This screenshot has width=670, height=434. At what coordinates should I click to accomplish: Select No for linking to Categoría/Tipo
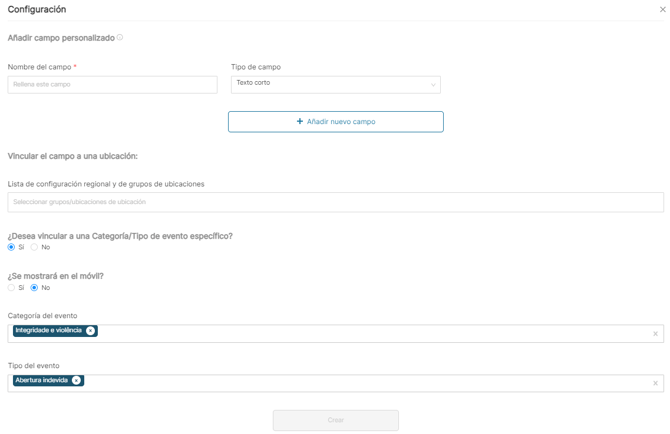pyautogui.click(x=34, y=247)
